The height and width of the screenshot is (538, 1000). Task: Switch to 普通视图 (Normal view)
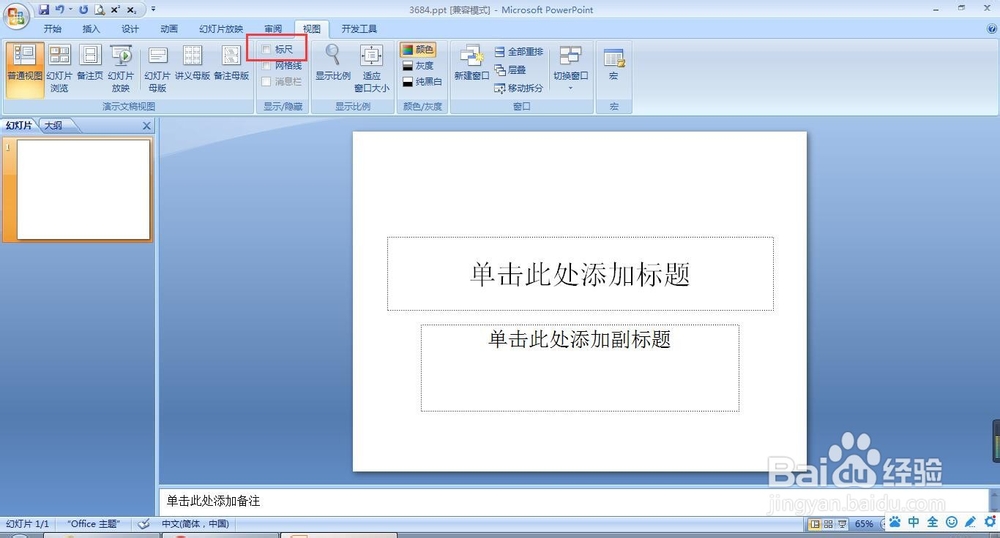tap(25, 69)
